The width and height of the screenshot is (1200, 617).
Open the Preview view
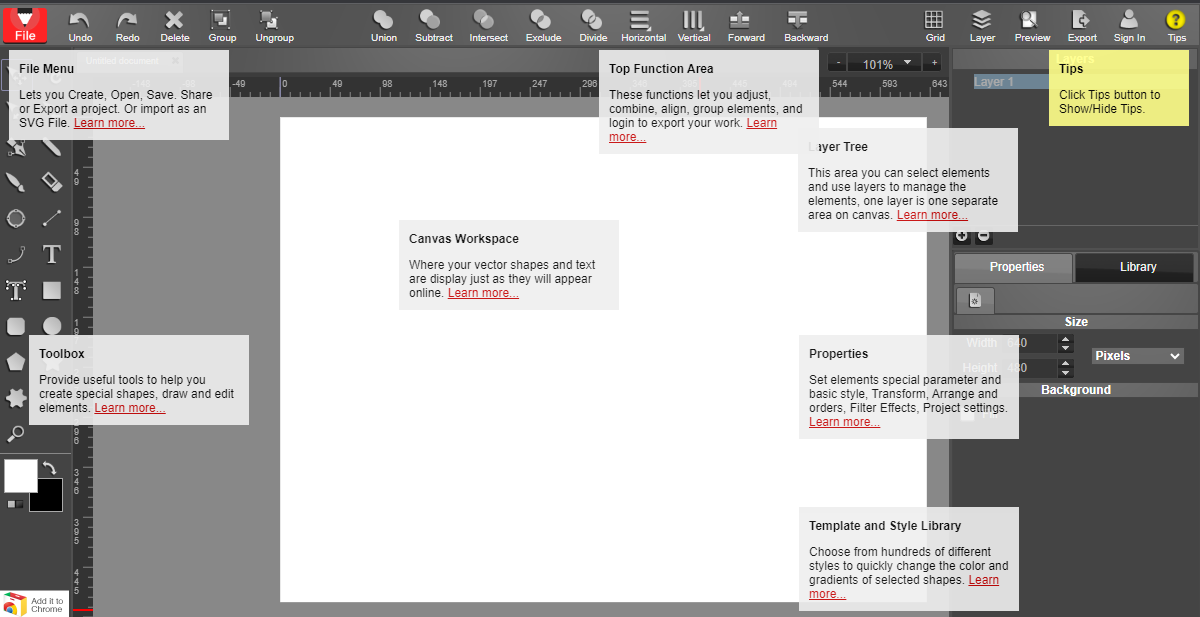click(1032, 25)
